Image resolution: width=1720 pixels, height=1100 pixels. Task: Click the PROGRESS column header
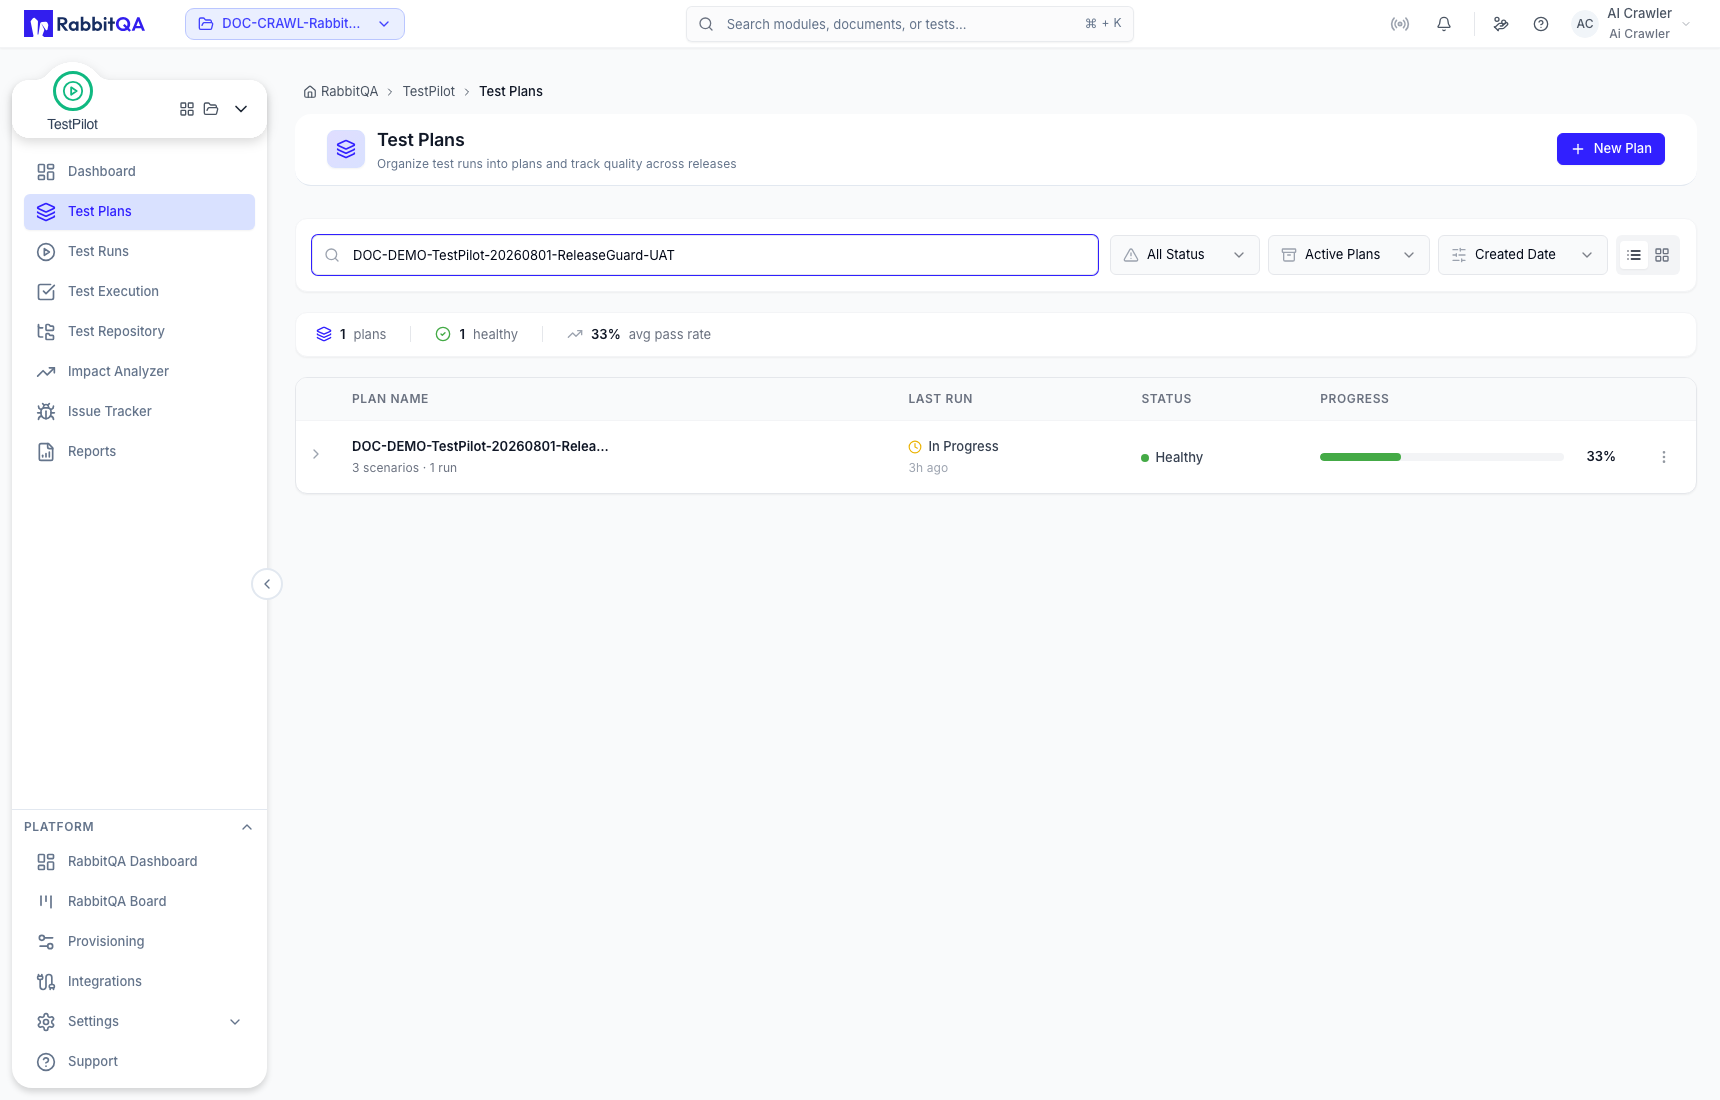1354,399
